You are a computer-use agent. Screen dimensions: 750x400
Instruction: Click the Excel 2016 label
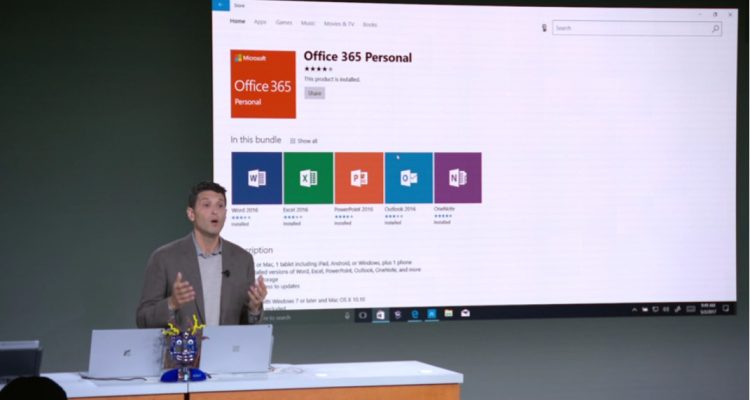(x=295, y=210)
